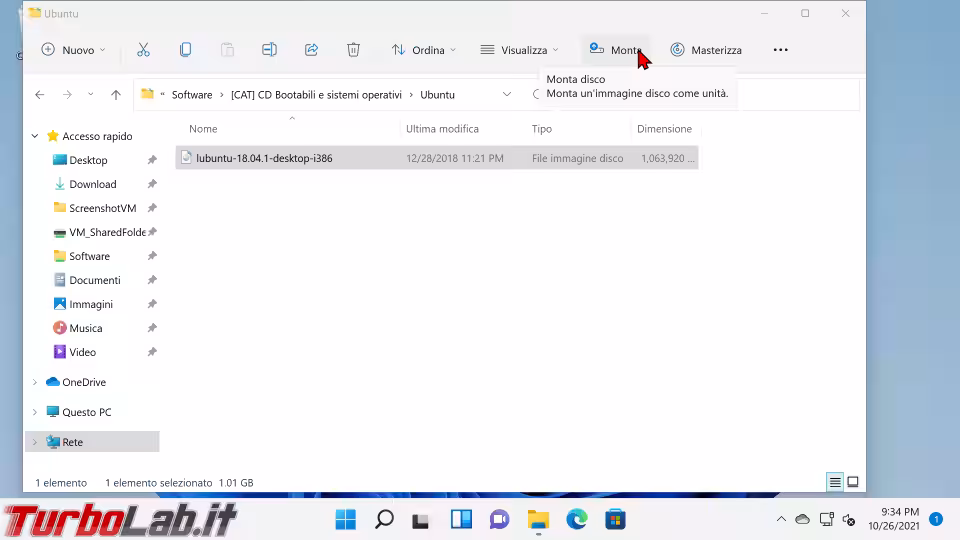Click the Delete trash icon
Viewport: 960px width, 540px height.
[x=353, y=50]
